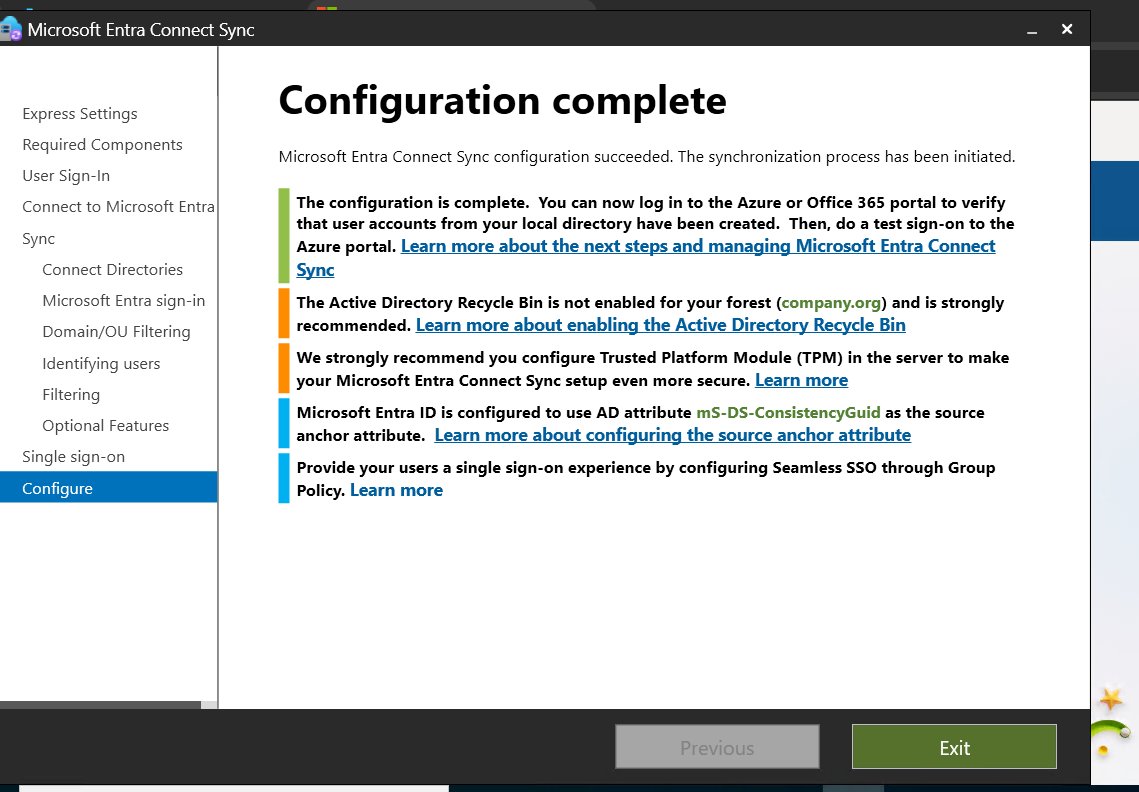1139x792 pixels.
Task: Select the highlighted Configure step
Action: click(x=108, y=488)
